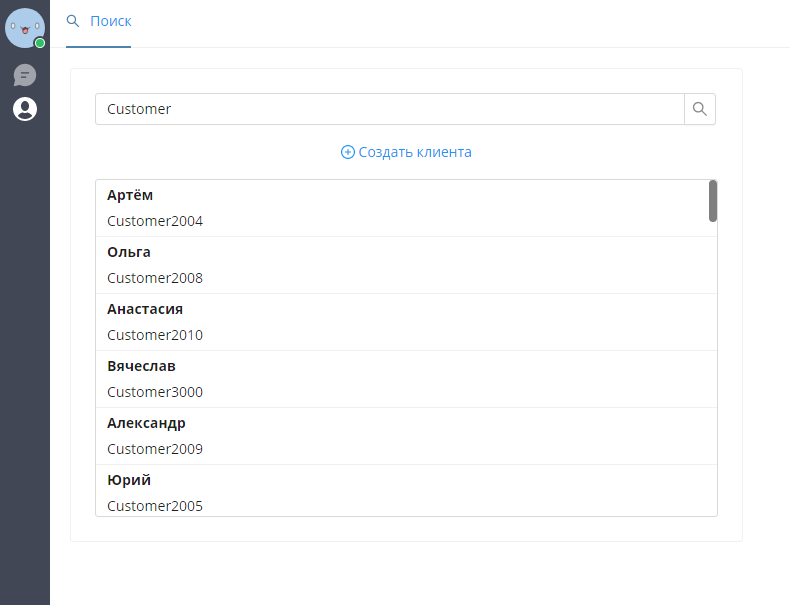Select client Артём from the results

tap(406, 208)
